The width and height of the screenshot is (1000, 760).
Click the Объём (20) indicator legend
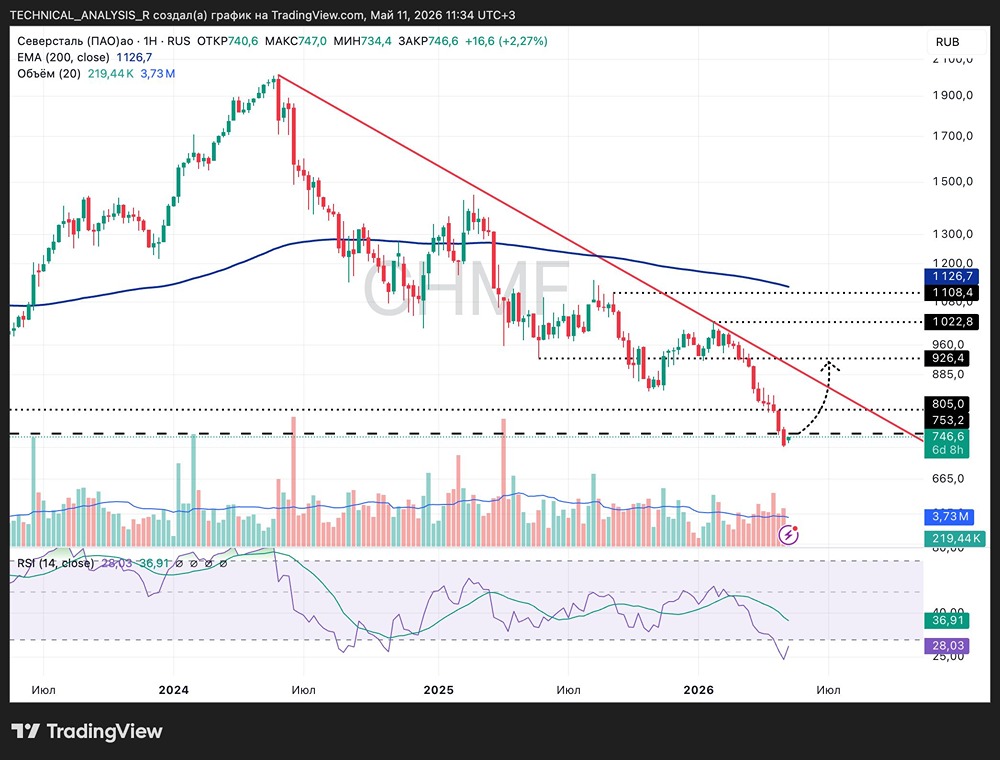tap(49, 73)
